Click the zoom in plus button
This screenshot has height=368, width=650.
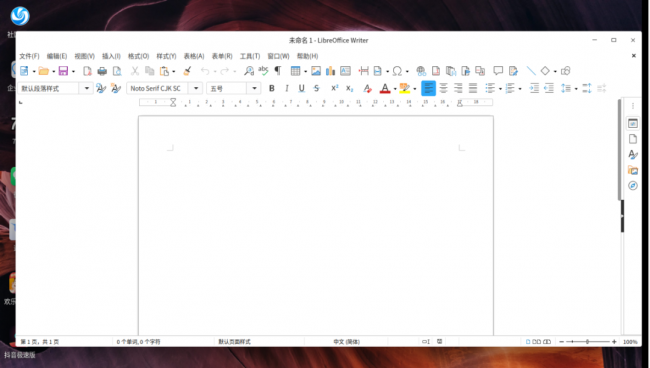tap(614, 341)
